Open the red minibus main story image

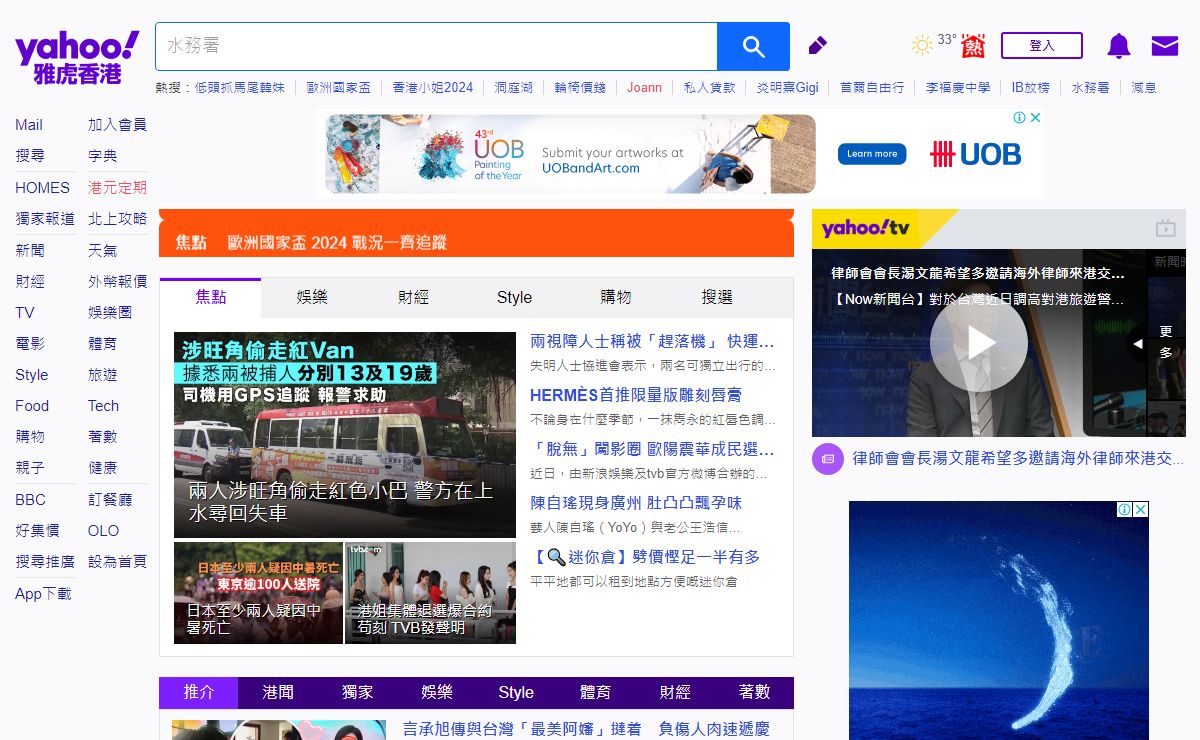345,435
